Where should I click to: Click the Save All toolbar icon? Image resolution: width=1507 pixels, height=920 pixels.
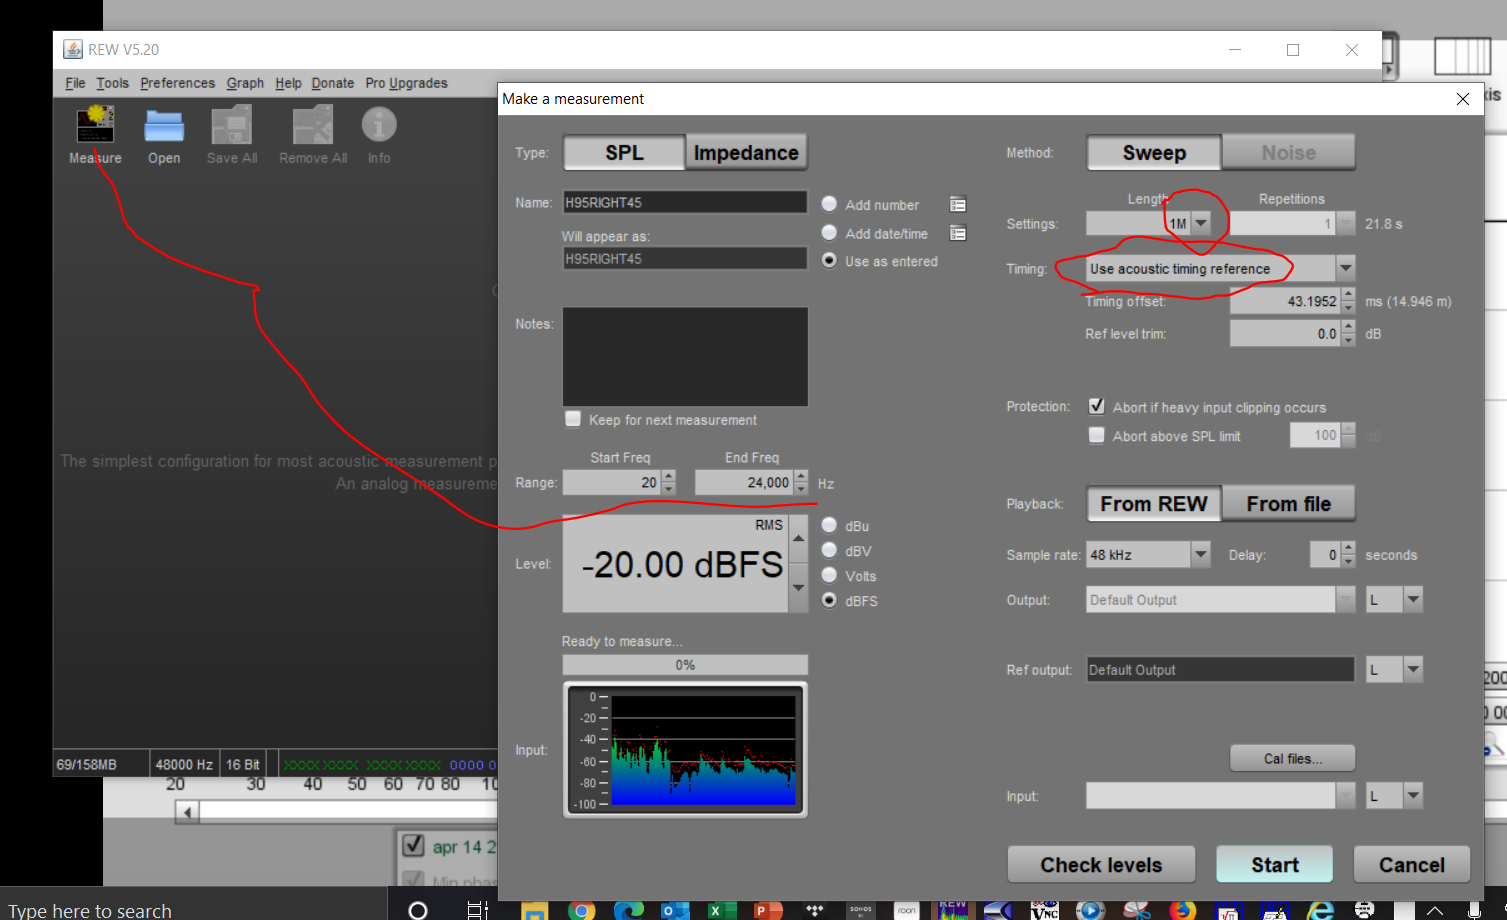tap(232, 127)
